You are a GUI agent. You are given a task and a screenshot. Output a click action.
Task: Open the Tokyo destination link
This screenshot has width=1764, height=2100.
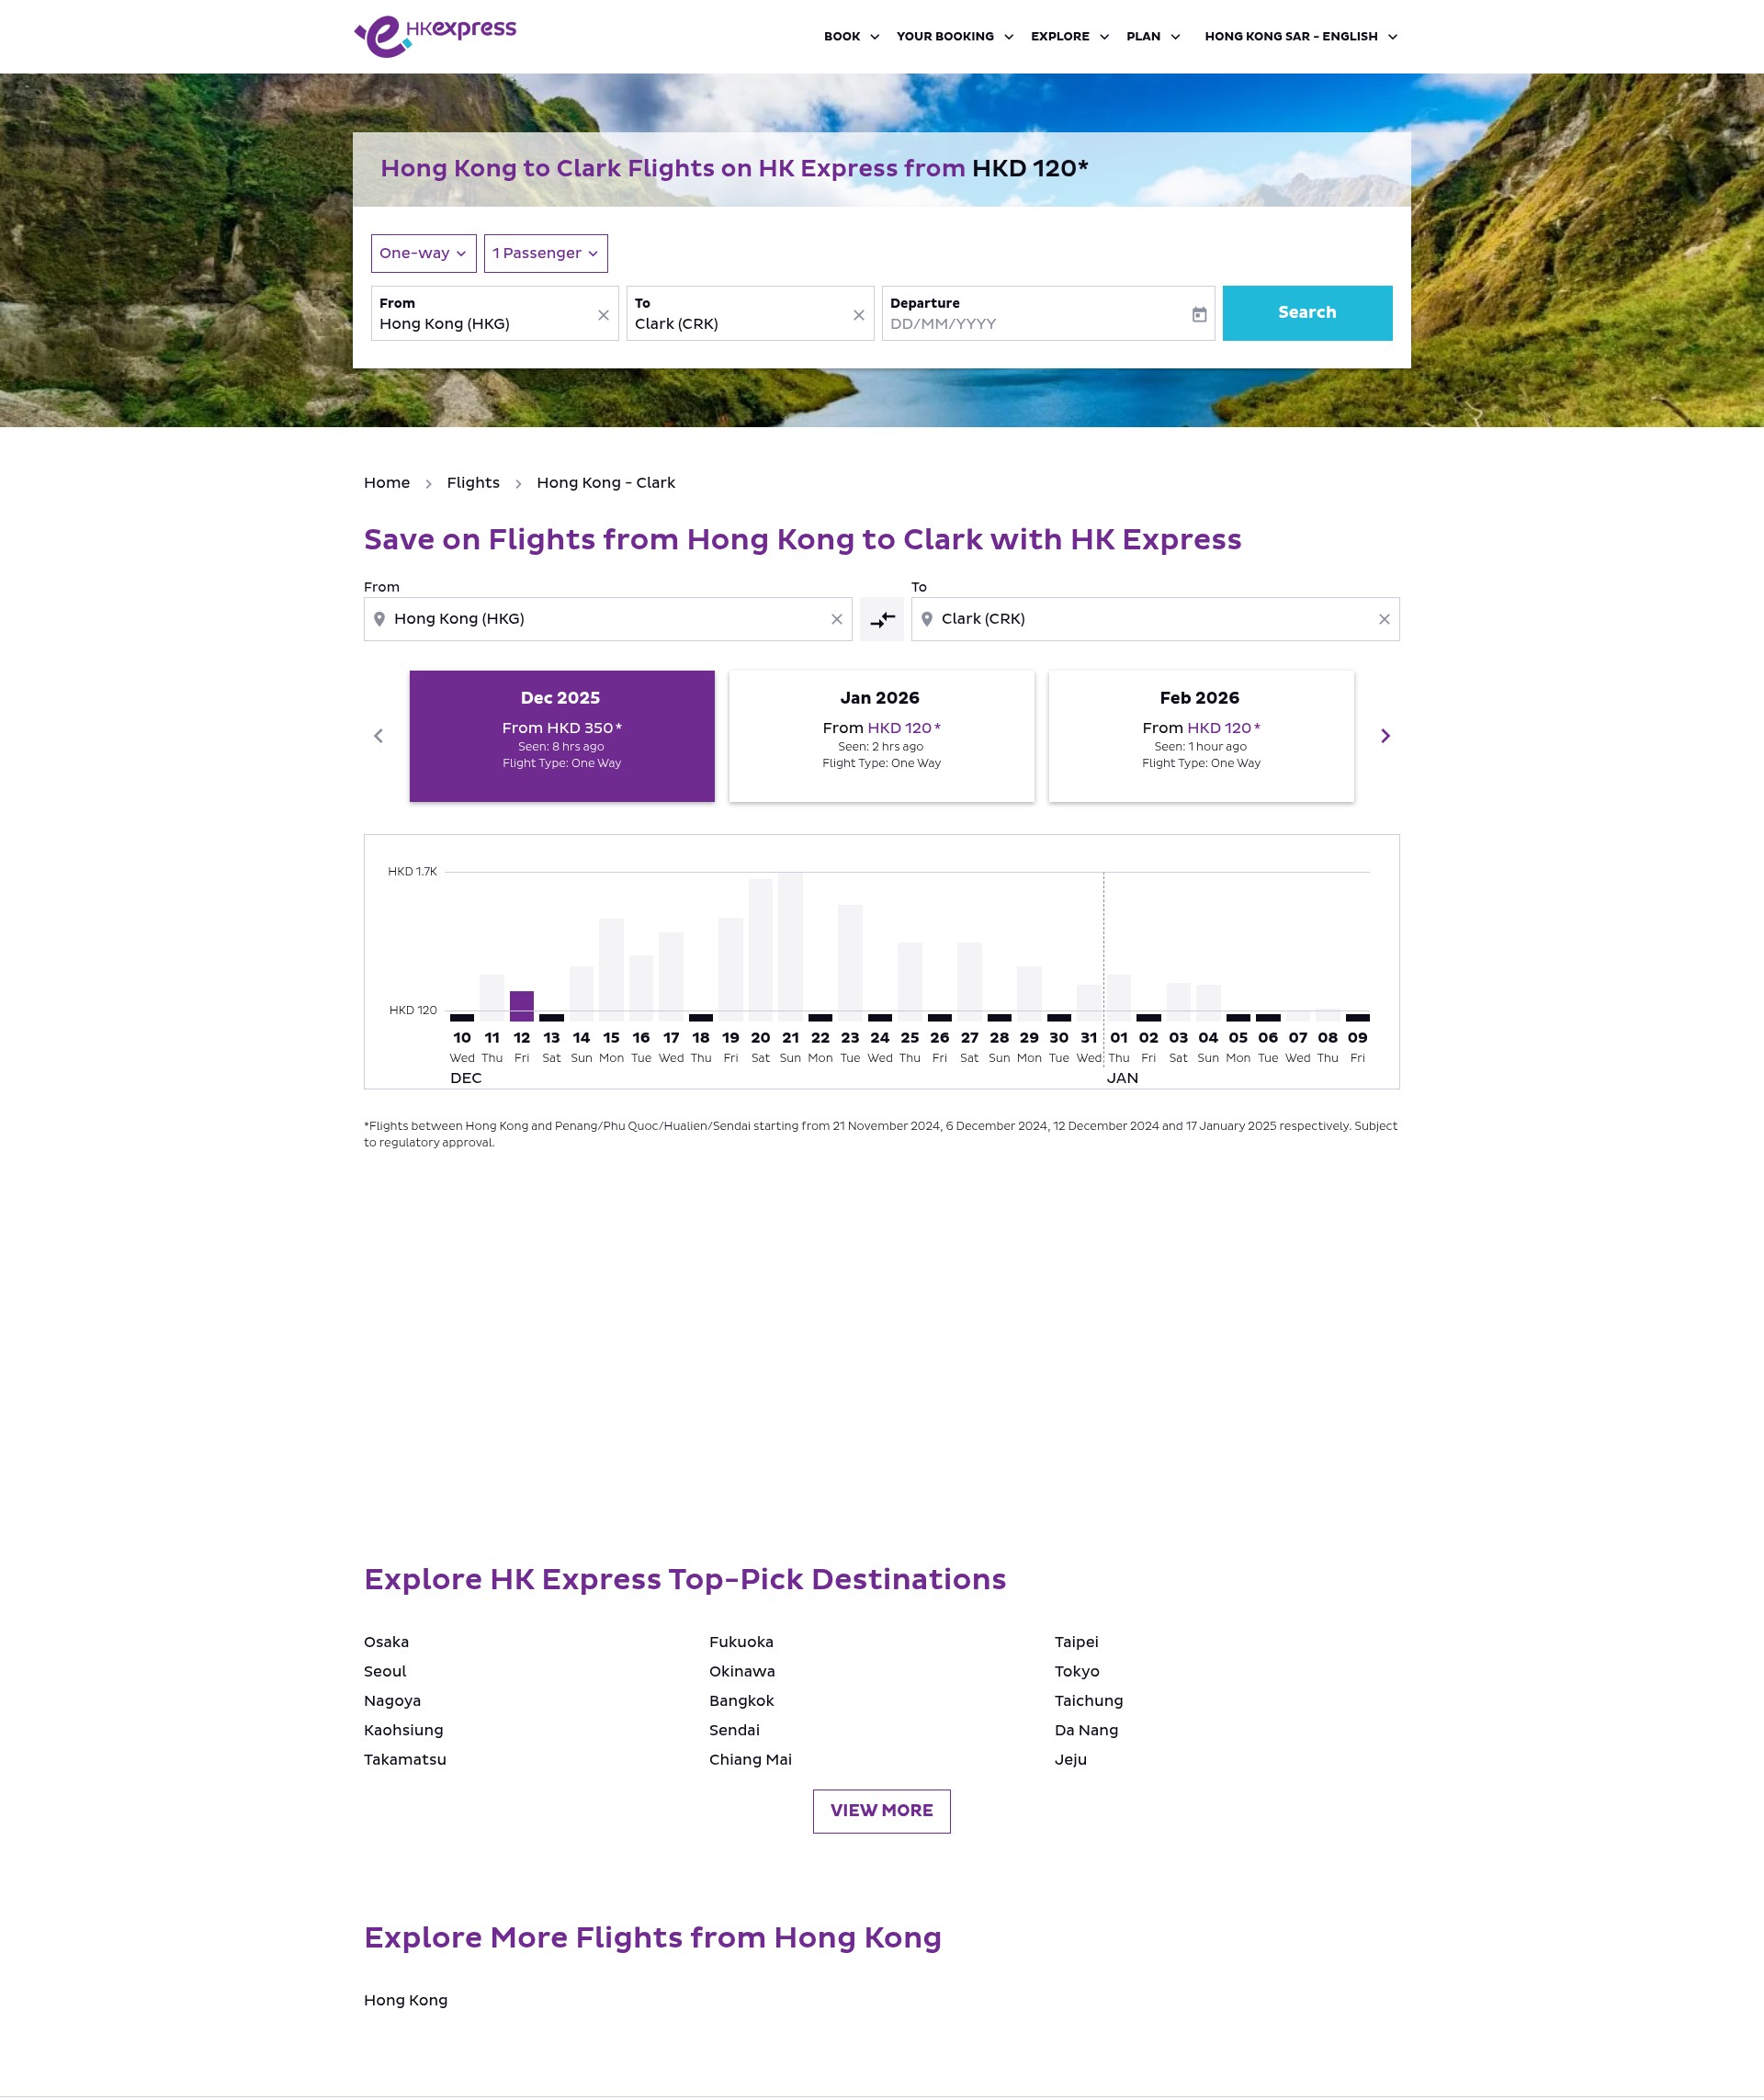point(1077,1671)
